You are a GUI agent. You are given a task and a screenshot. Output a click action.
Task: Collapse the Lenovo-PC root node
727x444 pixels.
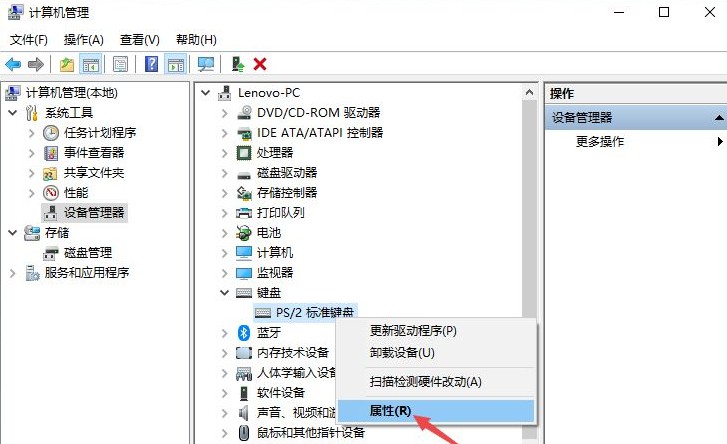click(206, 93)
